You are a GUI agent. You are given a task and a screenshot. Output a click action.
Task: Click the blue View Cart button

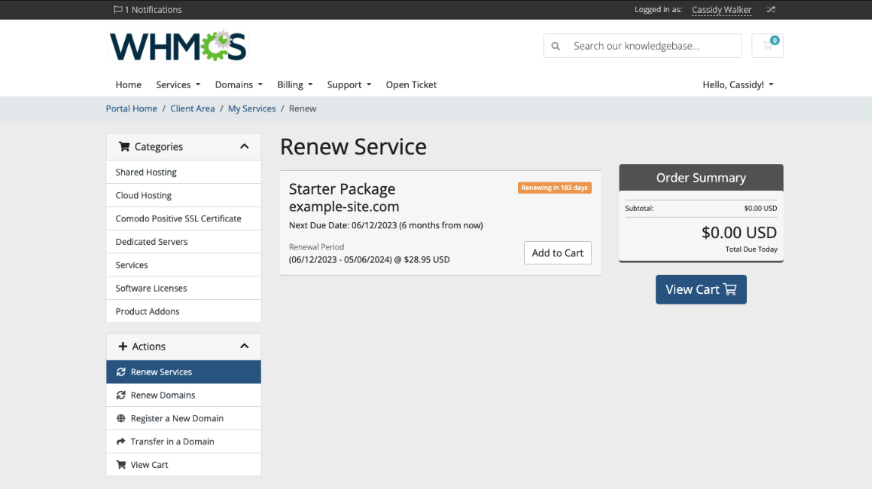point(701,290)
